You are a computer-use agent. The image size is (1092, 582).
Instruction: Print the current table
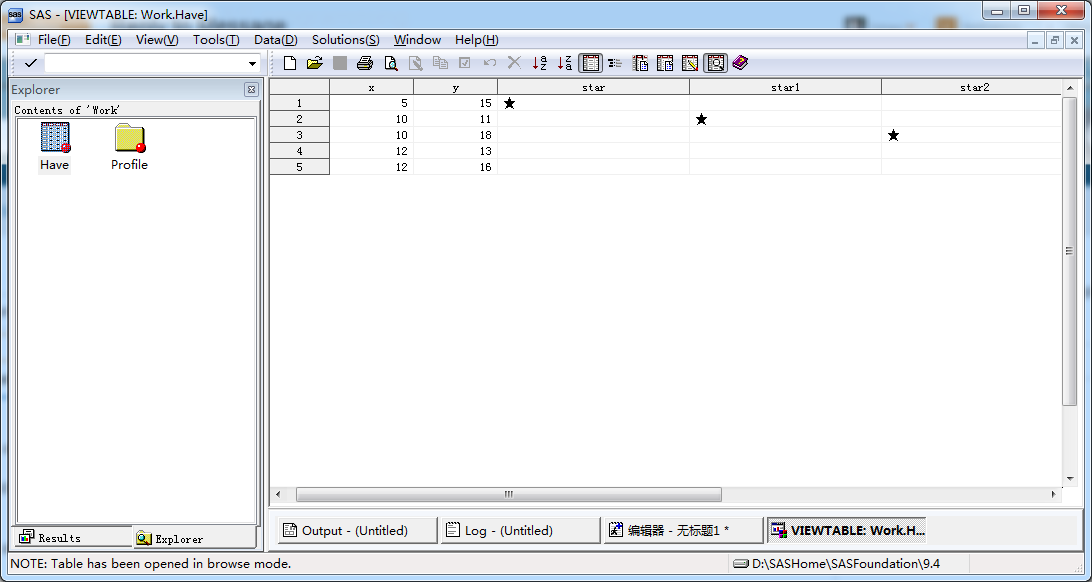point(365,62)
